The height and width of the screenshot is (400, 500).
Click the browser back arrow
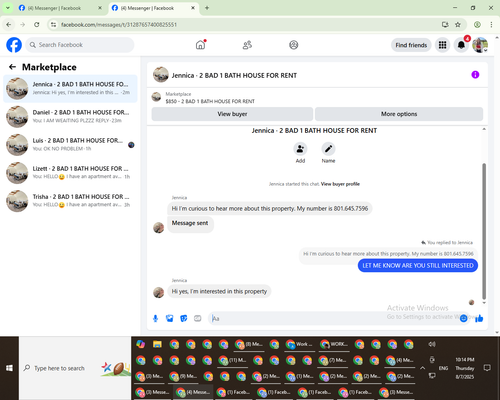(9, 25)
